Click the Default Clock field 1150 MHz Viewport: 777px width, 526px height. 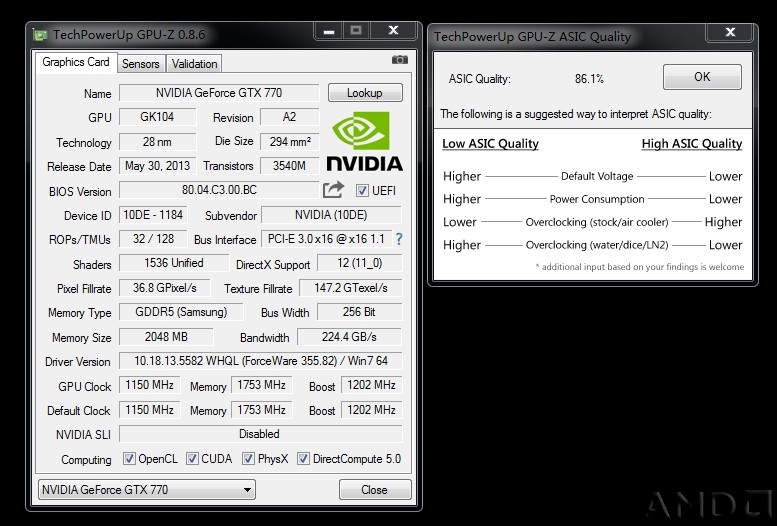click(150, 410)
